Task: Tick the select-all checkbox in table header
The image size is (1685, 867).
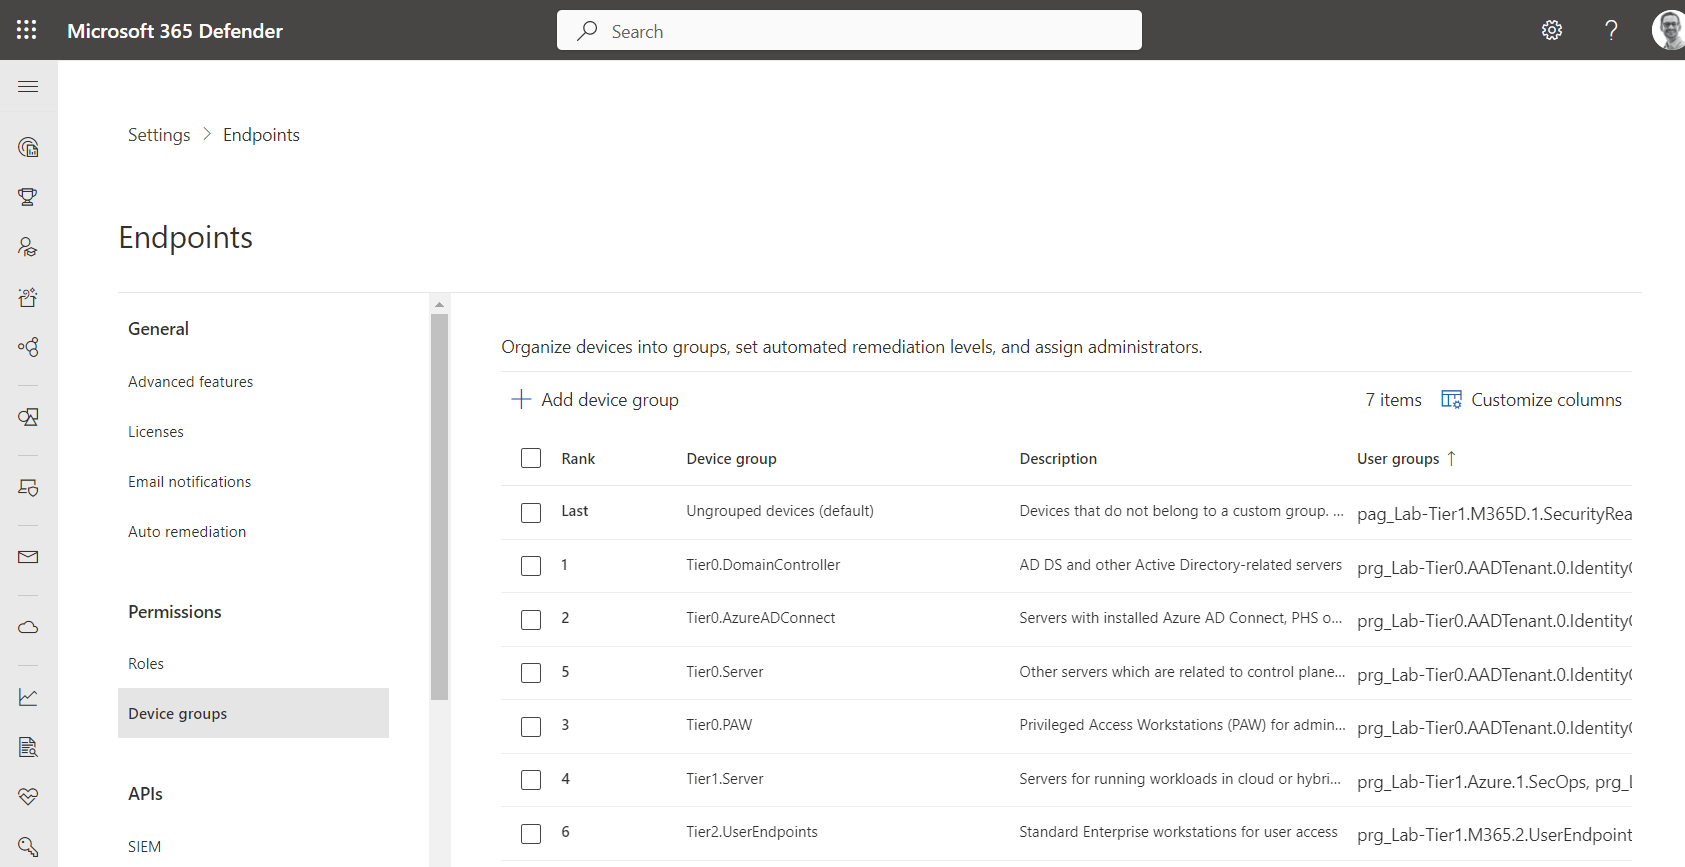Action: (x=531, y=458)
